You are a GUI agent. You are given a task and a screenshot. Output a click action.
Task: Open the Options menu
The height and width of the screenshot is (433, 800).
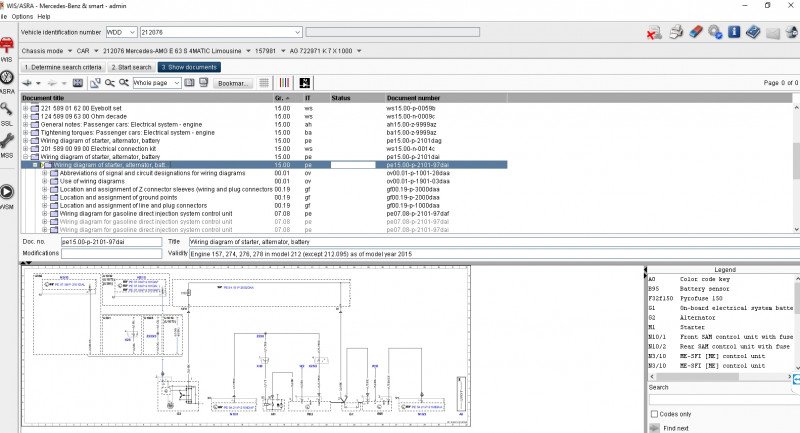[x=22, y=16]
